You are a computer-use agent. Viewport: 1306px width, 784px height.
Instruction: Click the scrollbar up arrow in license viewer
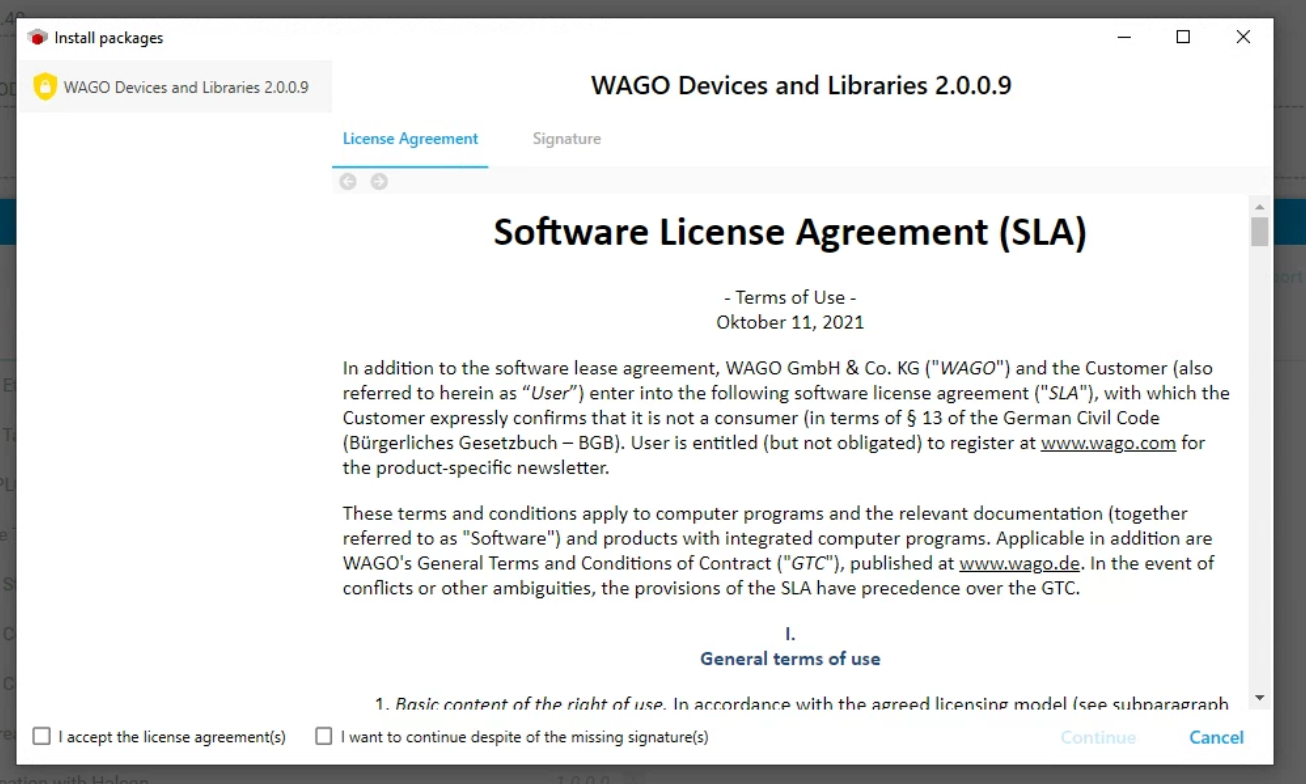(1259, 206)
